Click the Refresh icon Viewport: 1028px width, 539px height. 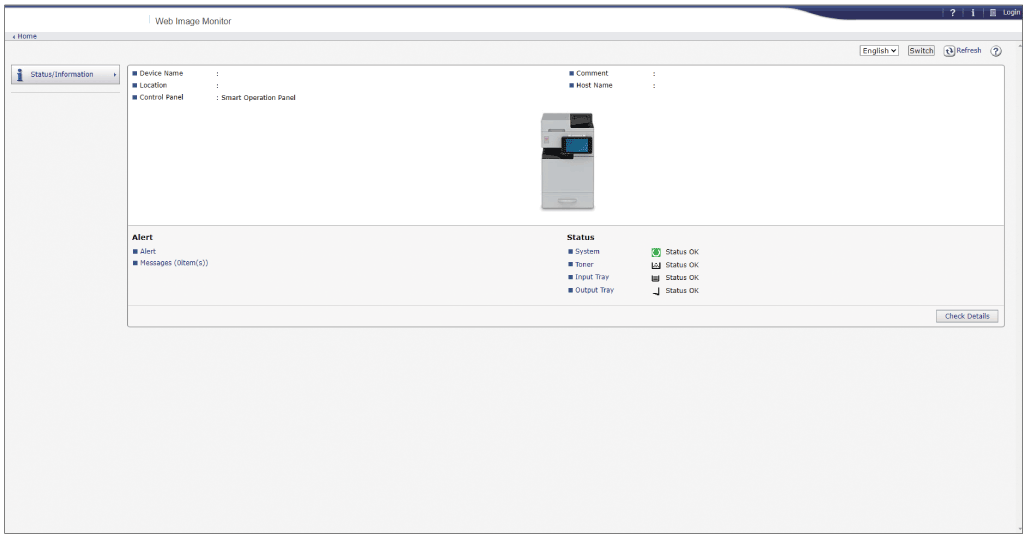pyautogui.click(x=949, y=51)
